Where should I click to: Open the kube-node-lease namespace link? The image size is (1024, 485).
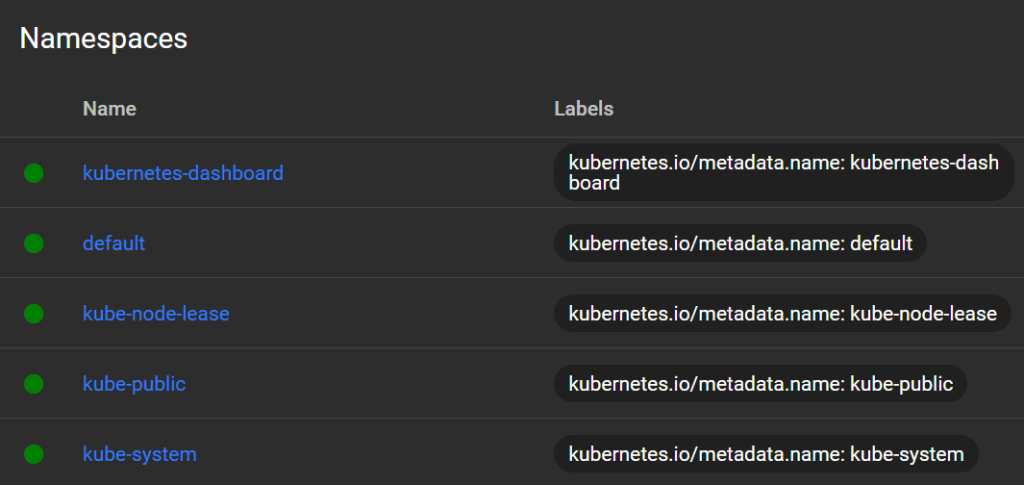(156, 314)
